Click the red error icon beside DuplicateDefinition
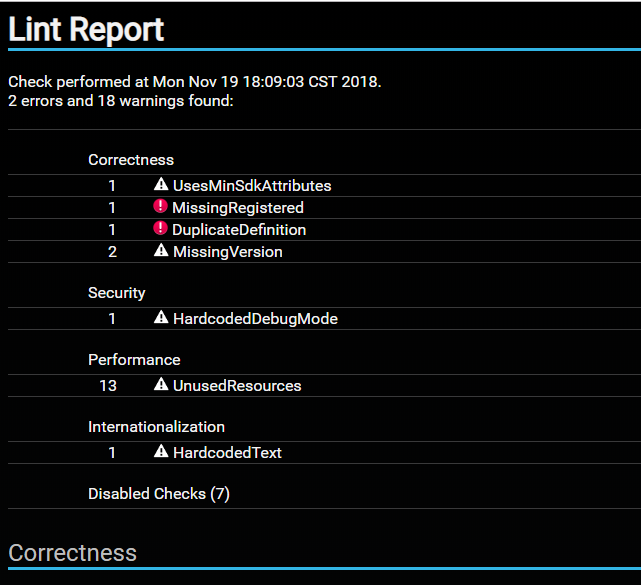641x585 pixels. [x=161, y=229]
